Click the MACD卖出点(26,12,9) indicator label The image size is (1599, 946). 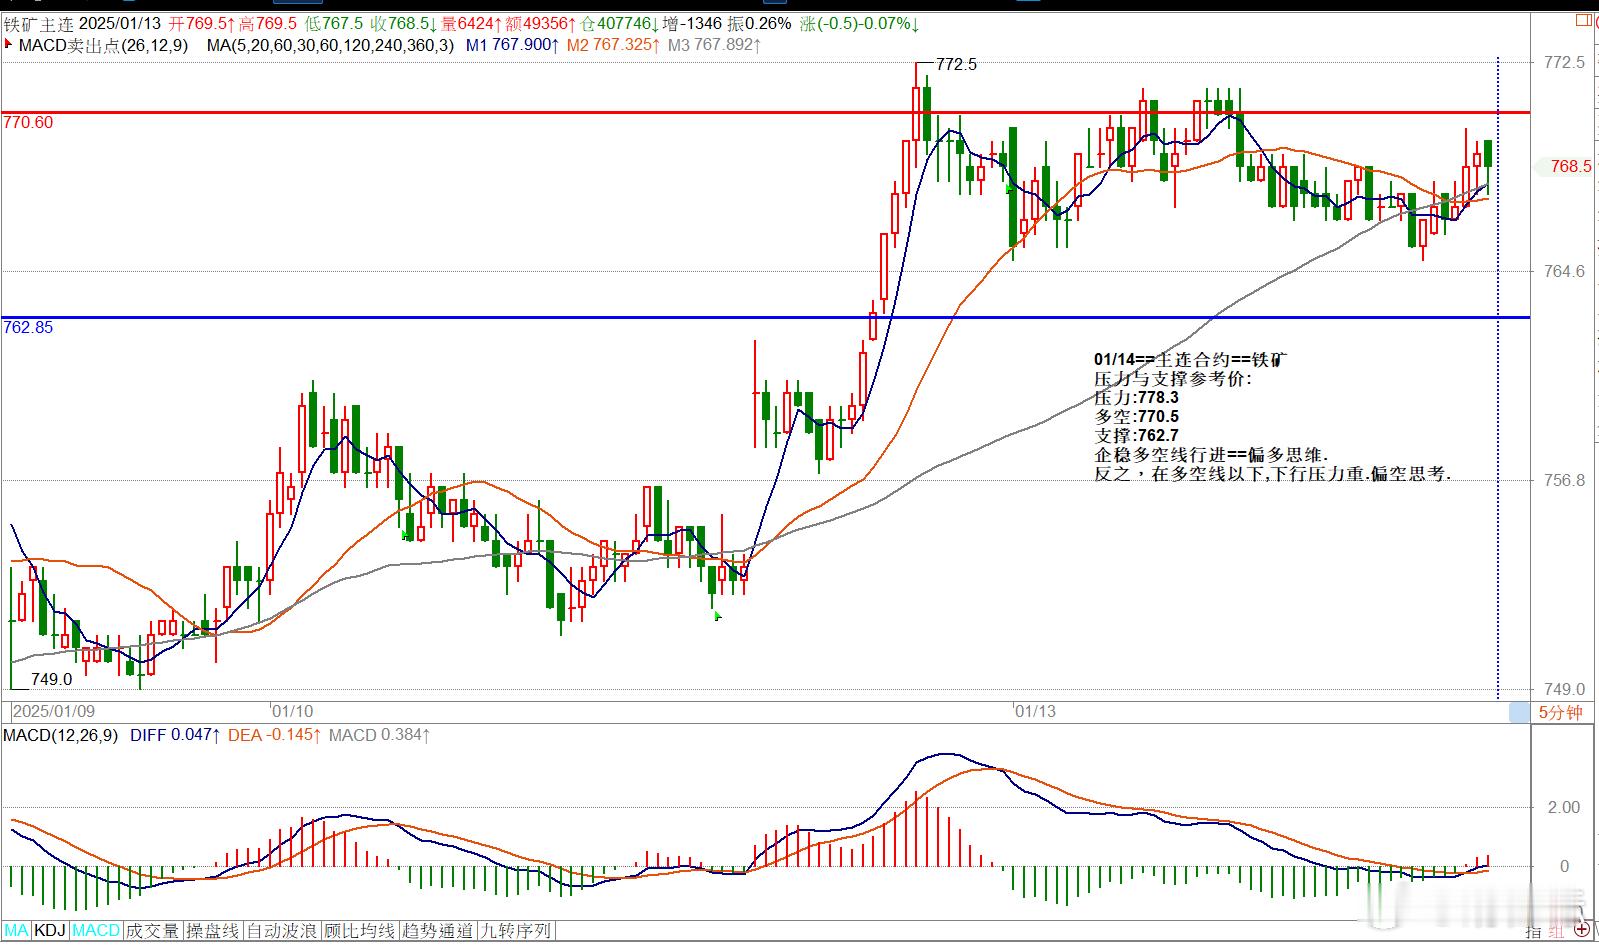click(103, 45)
